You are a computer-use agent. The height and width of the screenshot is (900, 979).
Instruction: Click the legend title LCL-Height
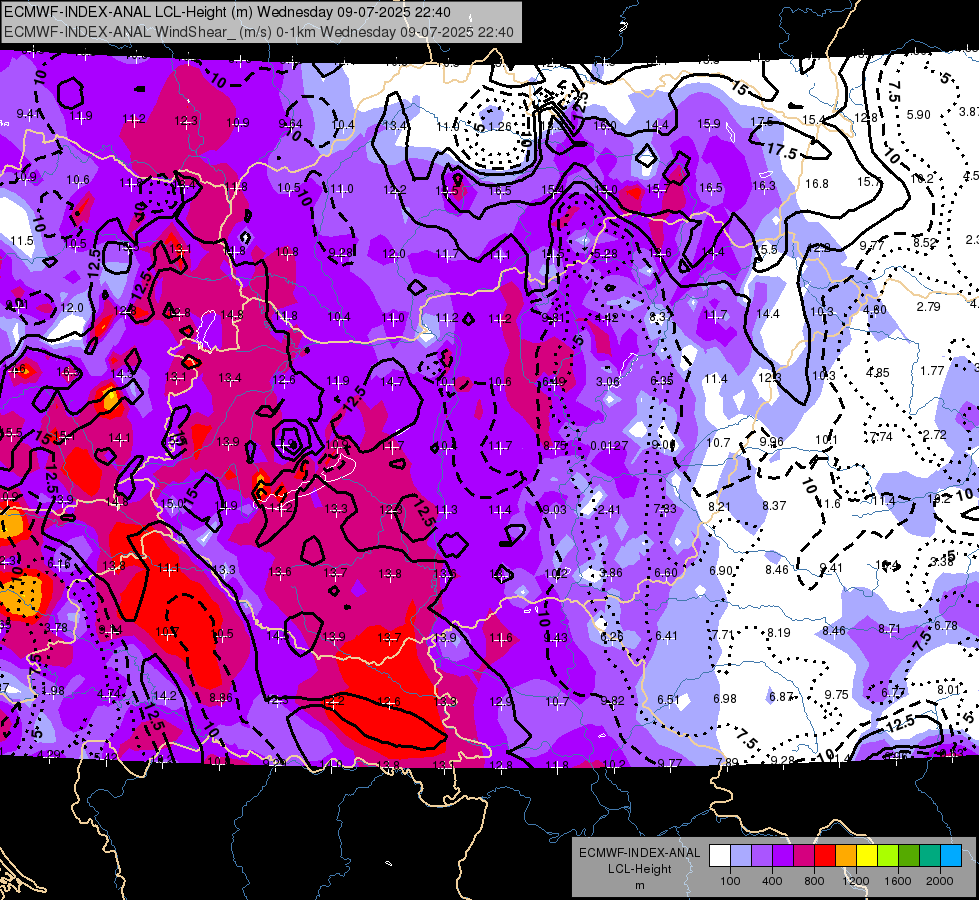point(639,869)
